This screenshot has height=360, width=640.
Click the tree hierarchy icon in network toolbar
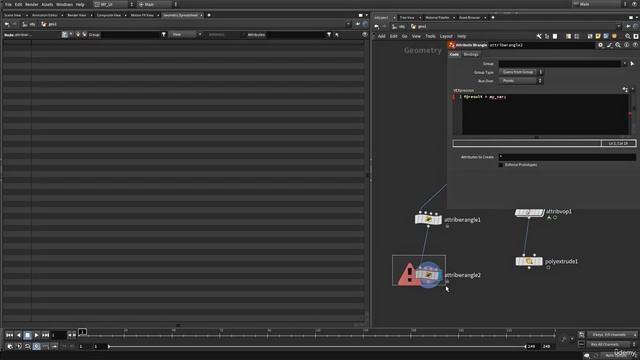547,36
